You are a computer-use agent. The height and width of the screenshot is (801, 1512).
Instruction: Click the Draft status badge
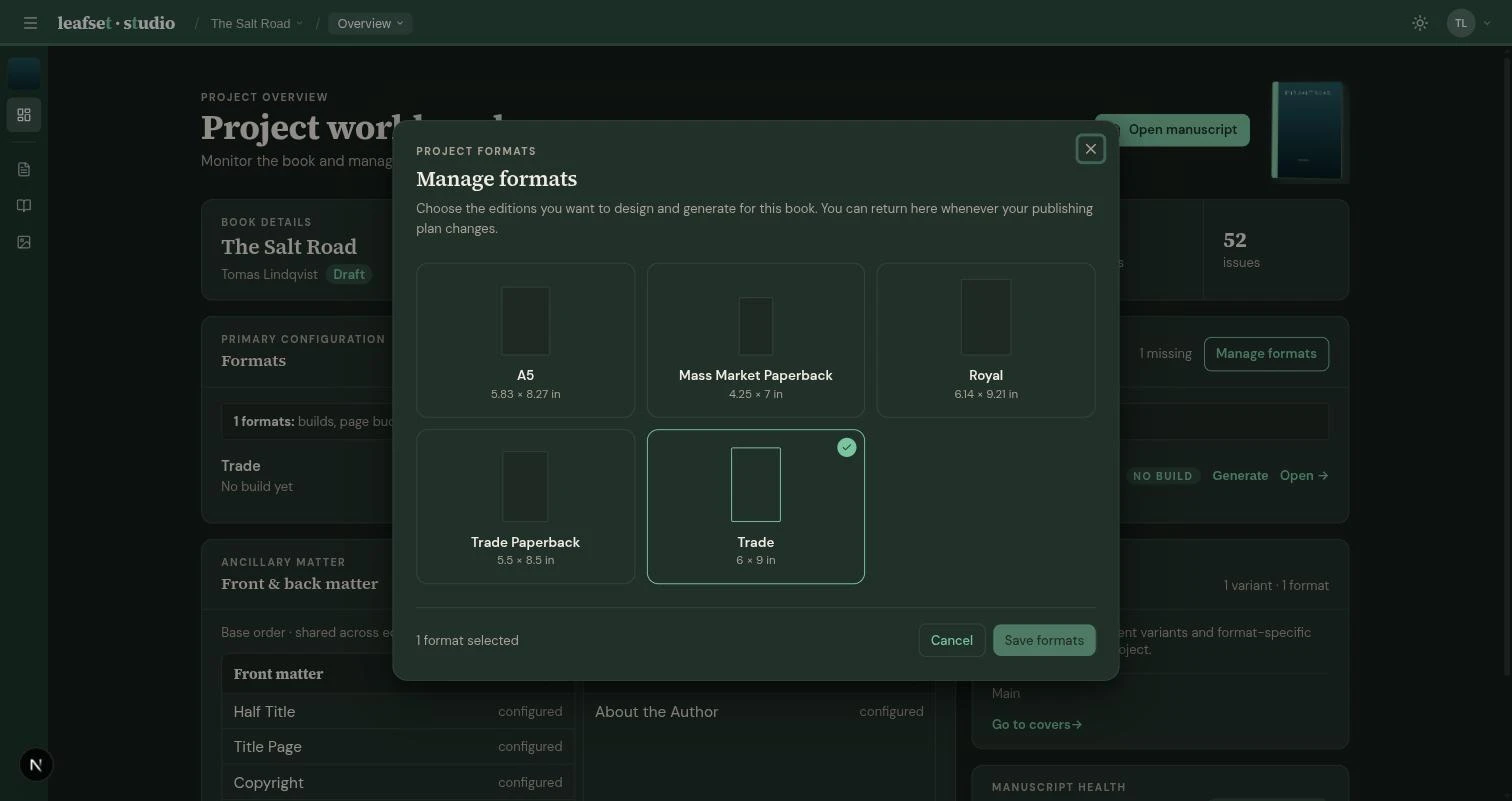pyautogui.click(x=349, y=274)
